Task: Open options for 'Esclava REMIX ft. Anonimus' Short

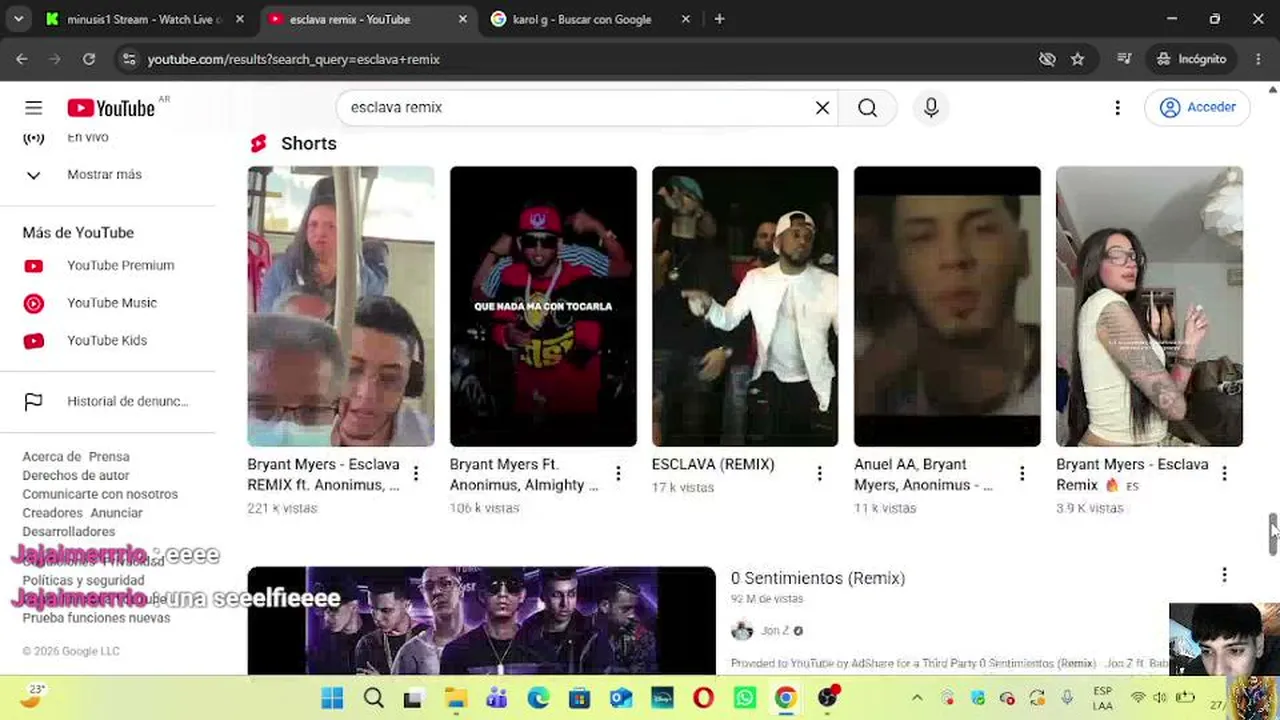Action: coord(416,474)
